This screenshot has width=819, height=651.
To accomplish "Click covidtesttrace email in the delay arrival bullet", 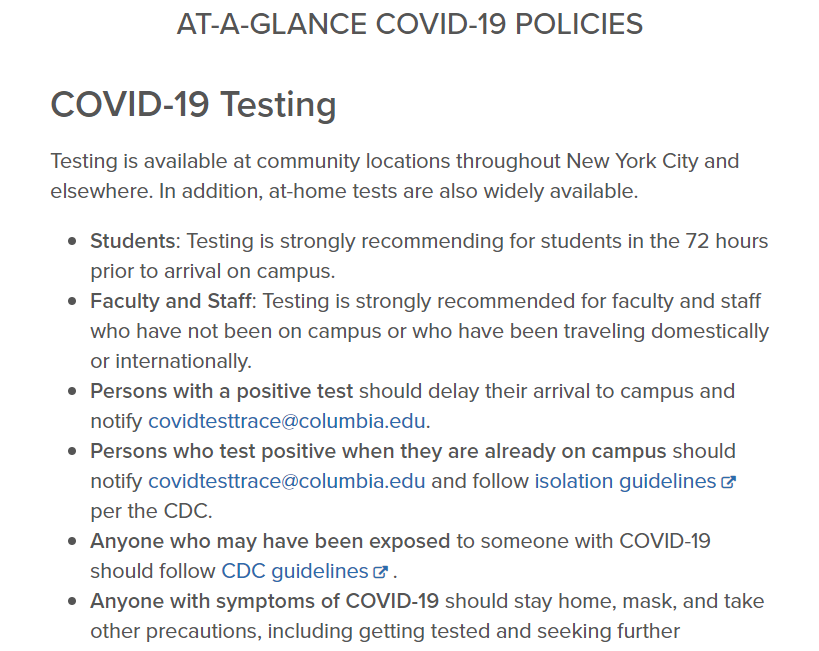I will pyautogui.click(x=287, y=421).
